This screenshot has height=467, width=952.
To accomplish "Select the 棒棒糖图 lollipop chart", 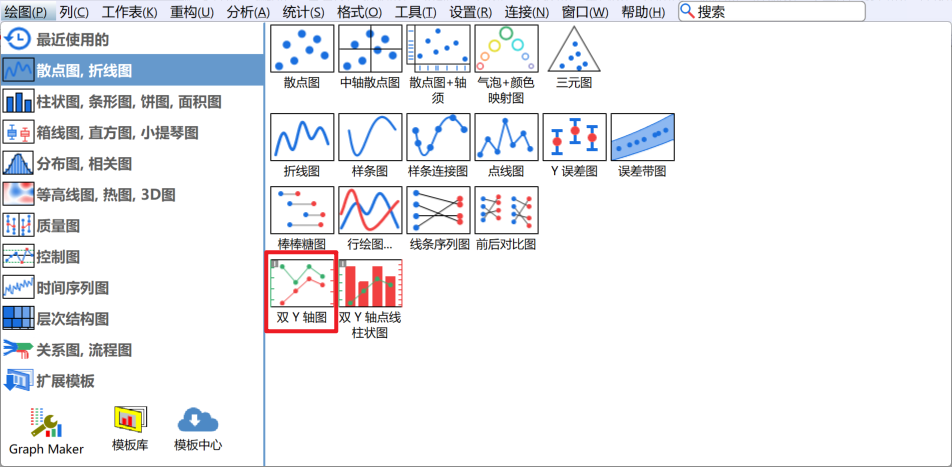I will tap(302, 211).
